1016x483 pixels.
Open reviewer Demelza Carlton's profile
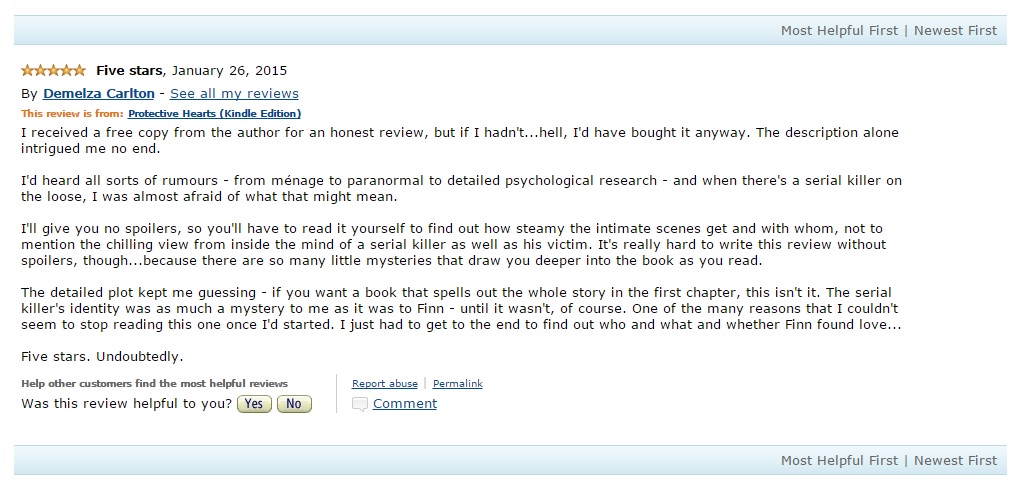98,93
